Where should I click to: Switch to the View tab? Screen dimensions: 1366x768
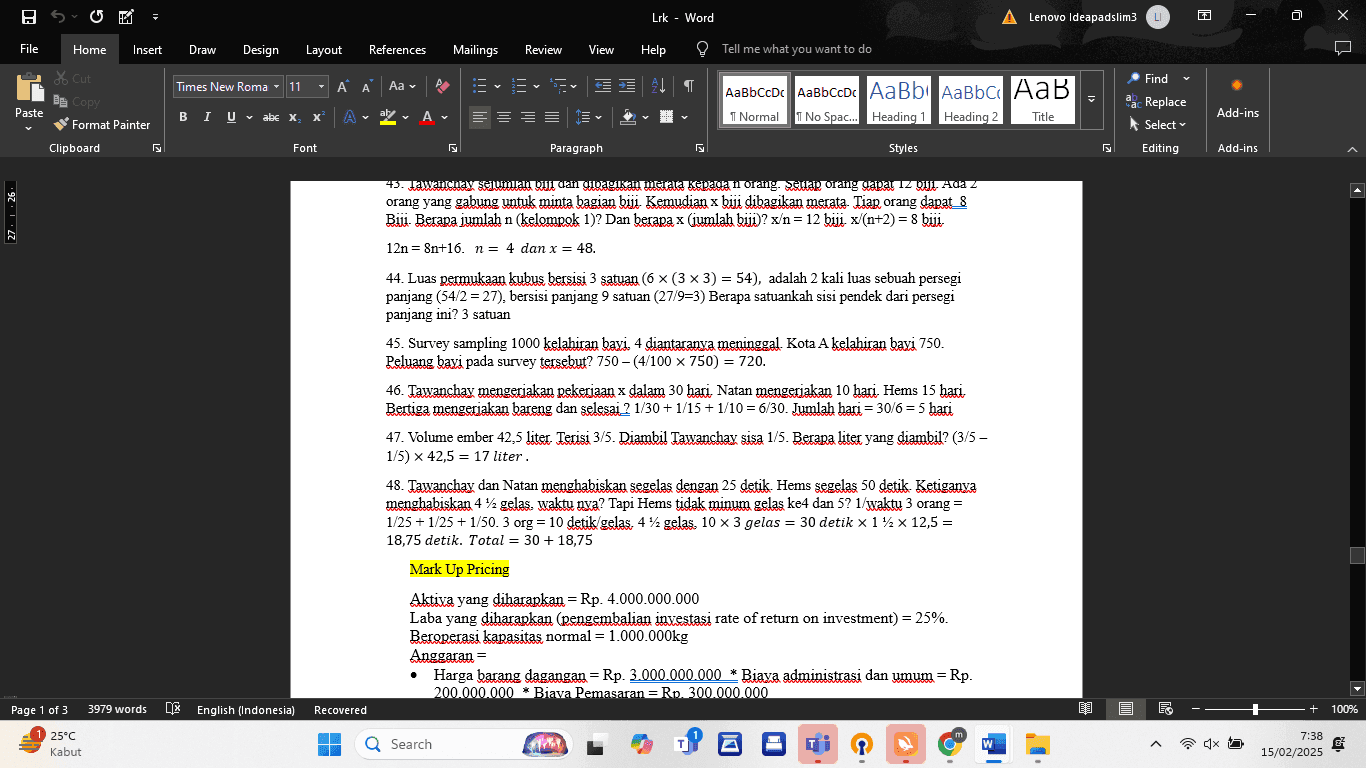(x=601, y=49)
